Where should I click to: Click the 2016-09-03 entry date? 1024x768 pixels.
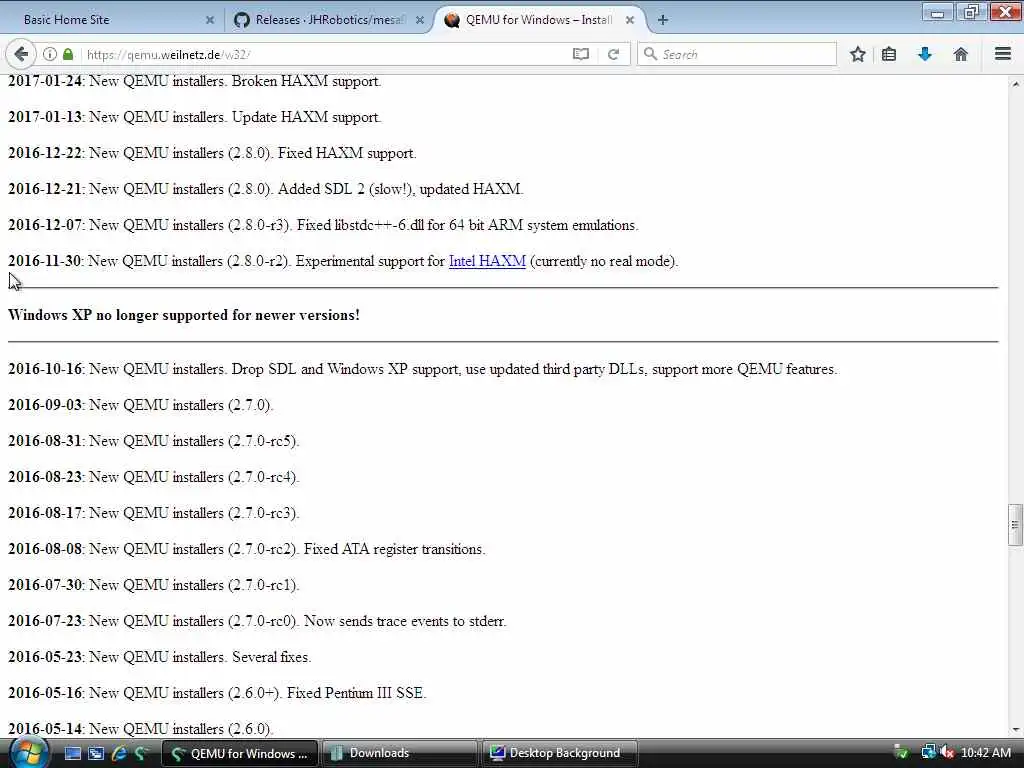pos(45,405)
